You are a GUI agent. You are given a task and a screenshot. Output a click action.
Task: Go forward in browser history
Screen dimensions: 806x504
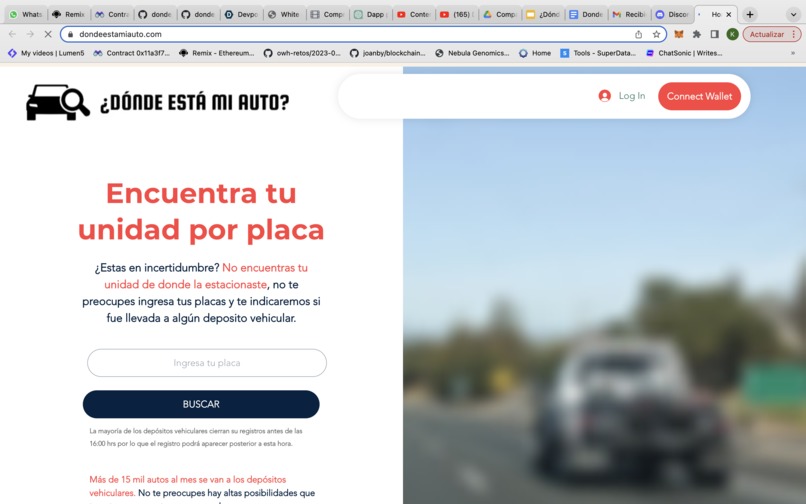(x=30, y=34)
